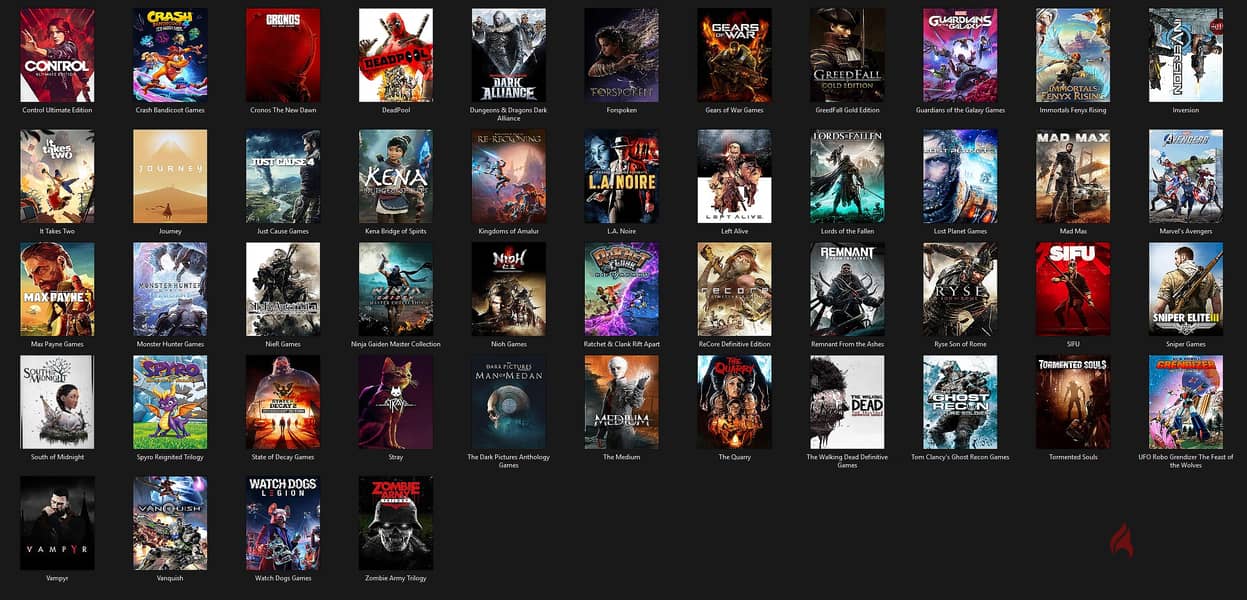Select The Quarry game cover

pyautogui.click(x=734, y=402)
